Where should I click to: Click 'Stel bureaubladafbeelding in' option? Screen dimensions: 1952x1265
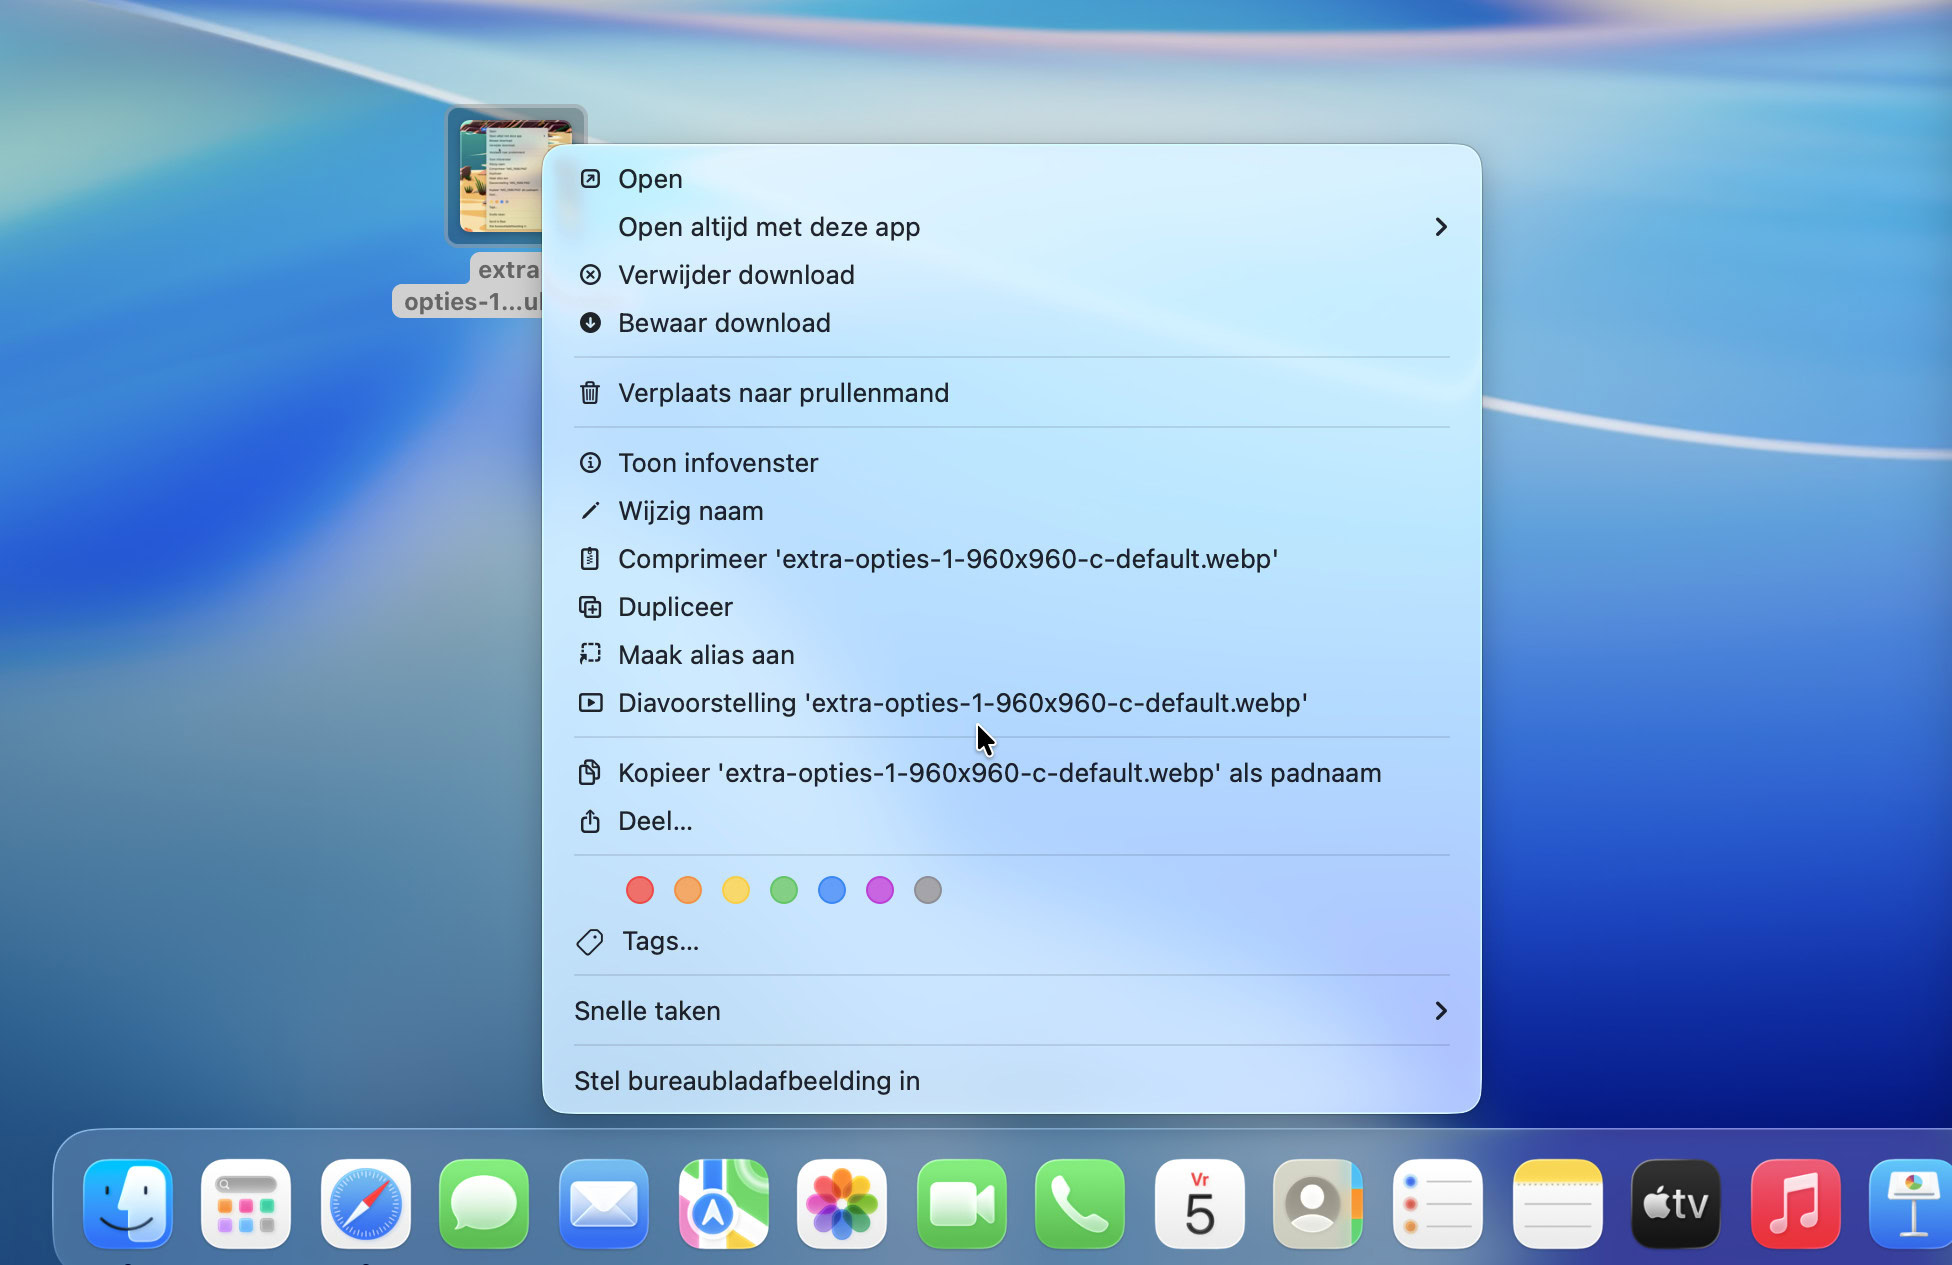point(746,1081)
